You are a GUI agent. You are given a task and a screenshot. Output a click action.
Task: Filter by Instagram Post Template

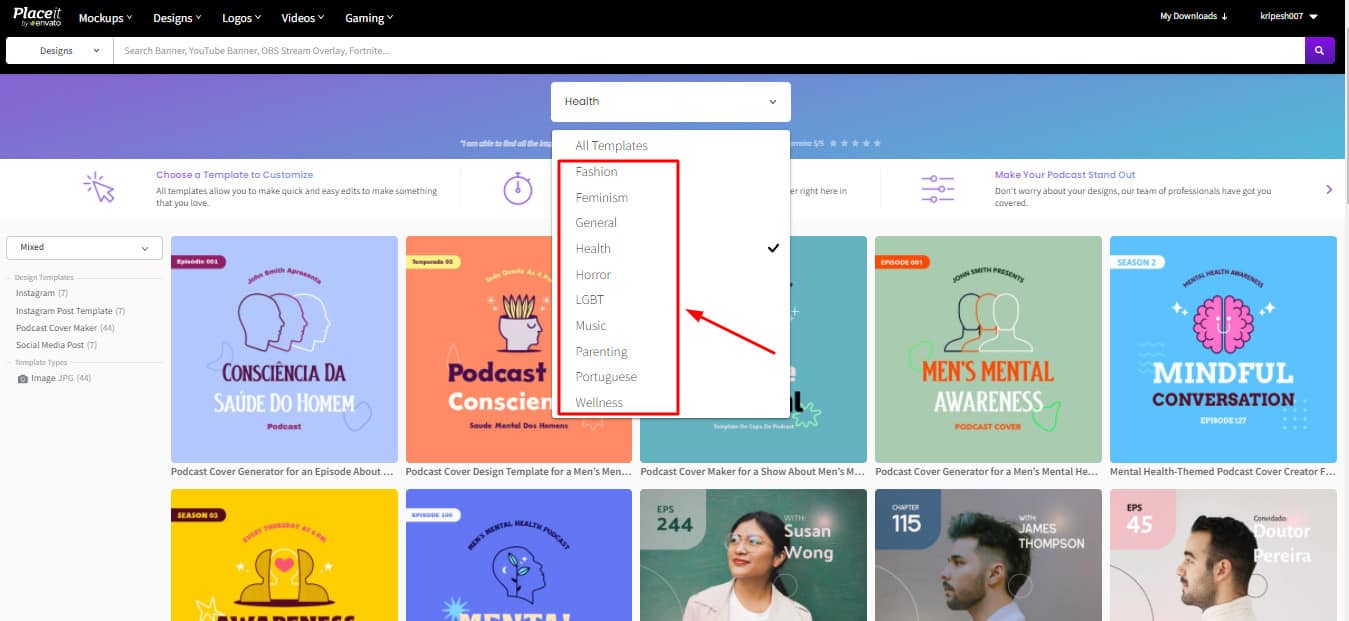point(64,311)
